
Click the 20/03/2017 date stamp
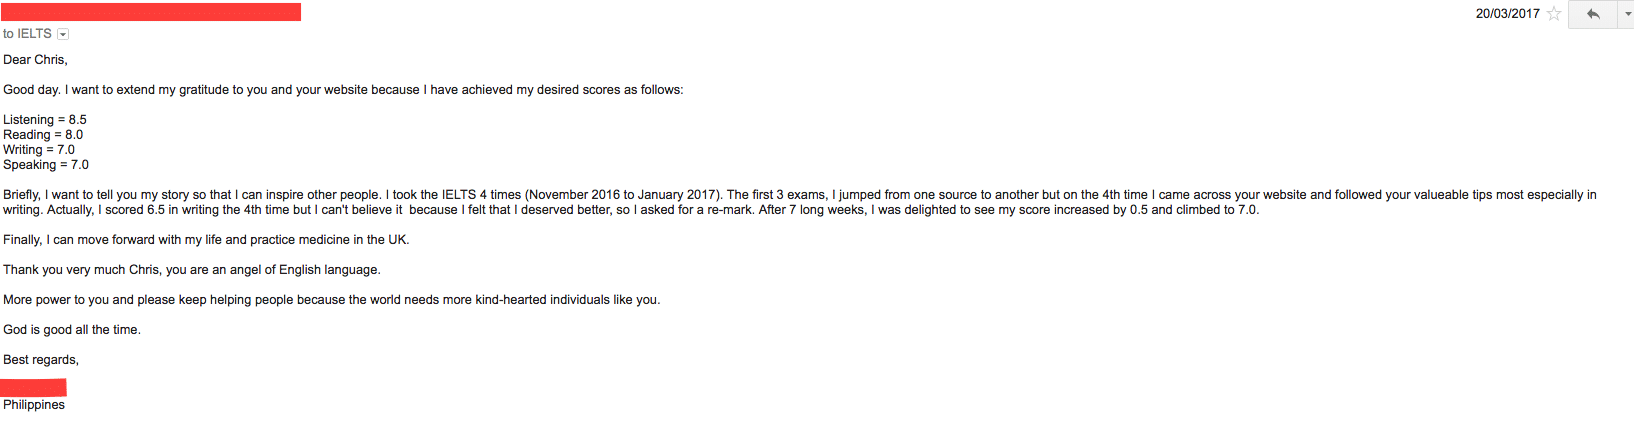pos(1507,14)
